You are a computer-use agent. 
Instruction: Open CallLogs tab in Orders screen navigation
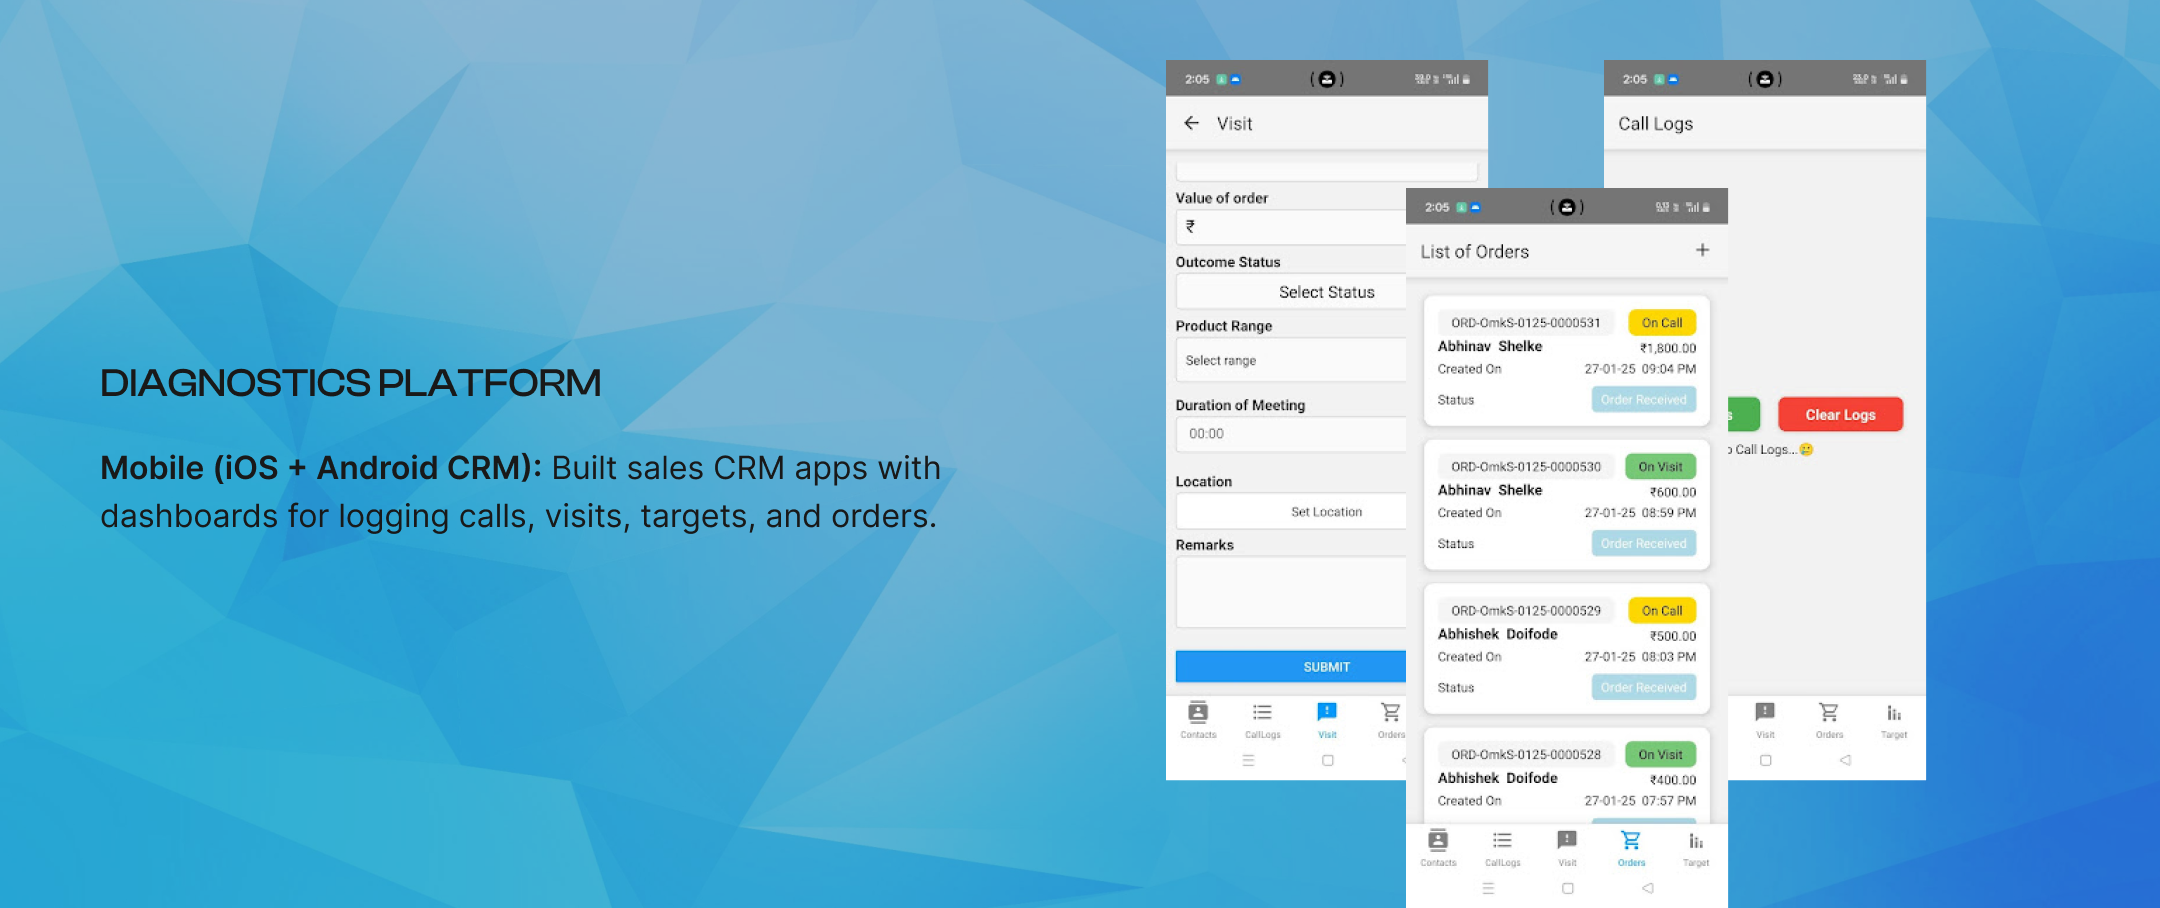(x=1502, y=846)
